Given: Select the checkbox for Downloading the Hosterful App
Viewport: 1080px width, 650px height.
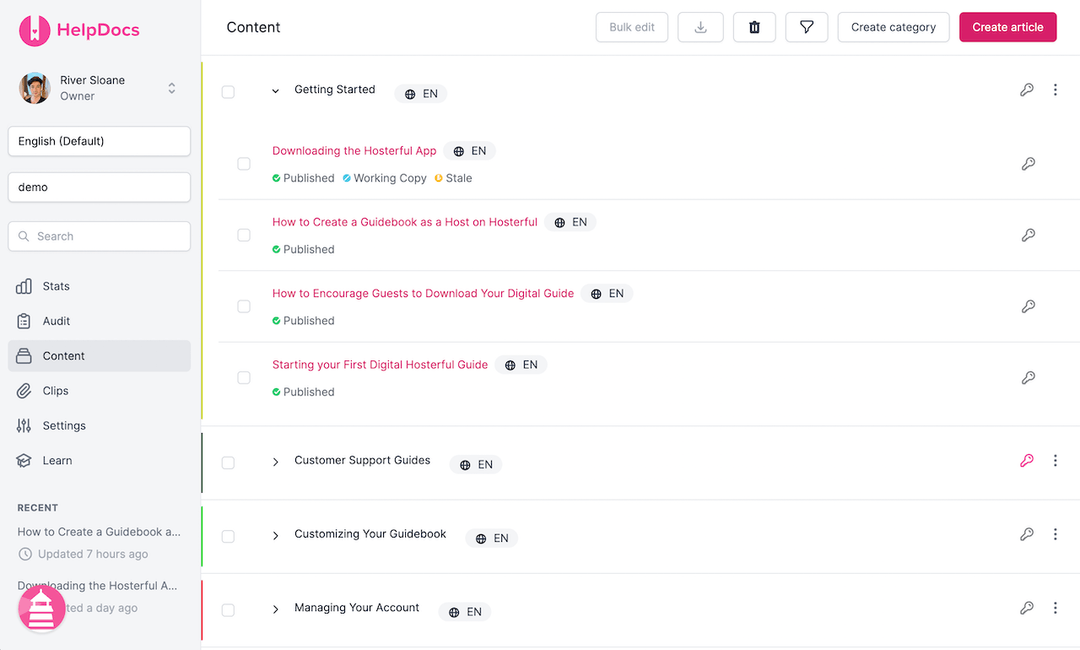Looking at the screenshot, I should click(244, 163).
